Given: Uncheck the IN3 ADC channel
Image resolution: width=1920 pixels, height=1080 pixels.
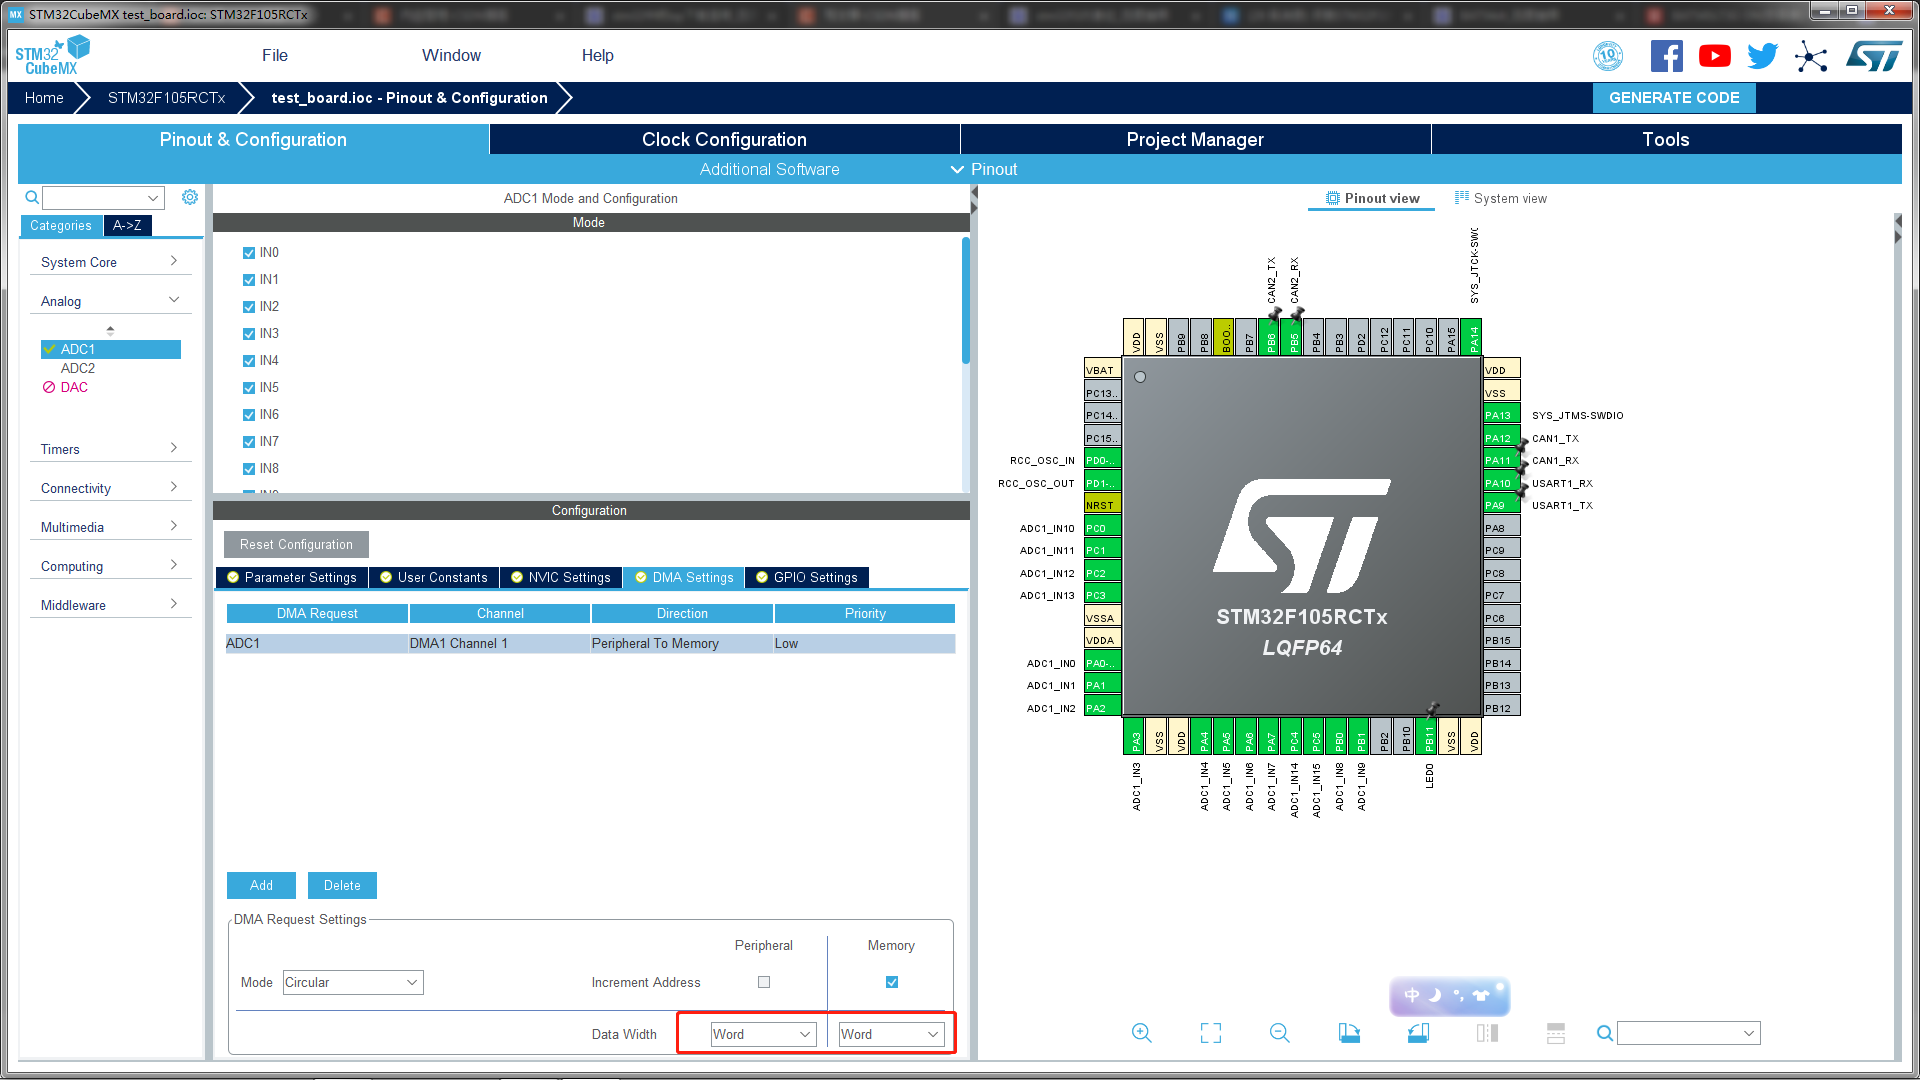Looking at the screenshot, I should point(248,333).
